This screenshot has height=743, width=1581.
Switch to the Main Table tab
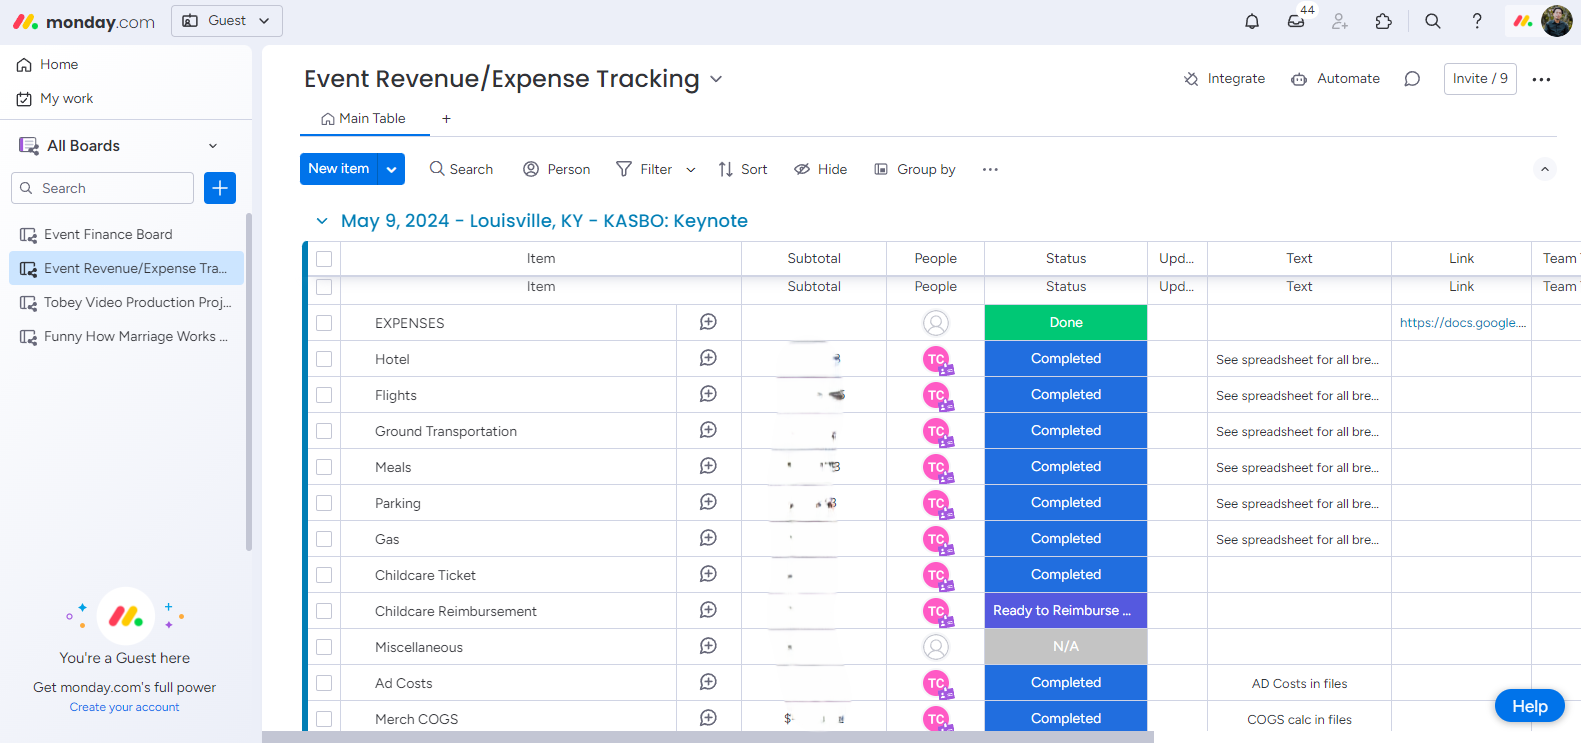(x=364, y=118)
